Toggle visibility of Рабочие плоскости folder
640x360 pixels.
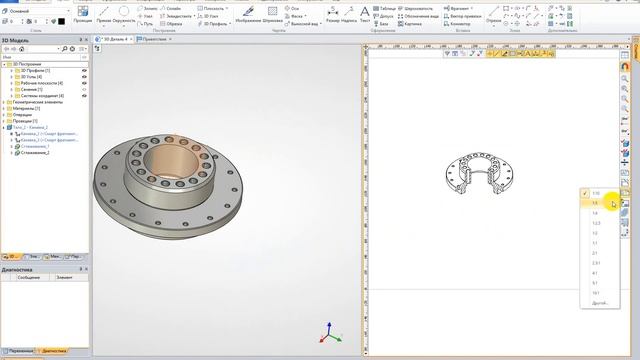[x=84, y=83]
